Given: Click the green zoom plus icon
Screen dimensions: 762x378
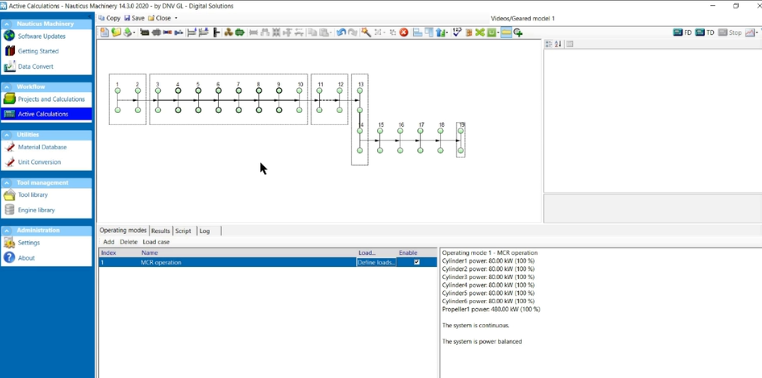Looking at the screenshot, I should coord(518,33).
